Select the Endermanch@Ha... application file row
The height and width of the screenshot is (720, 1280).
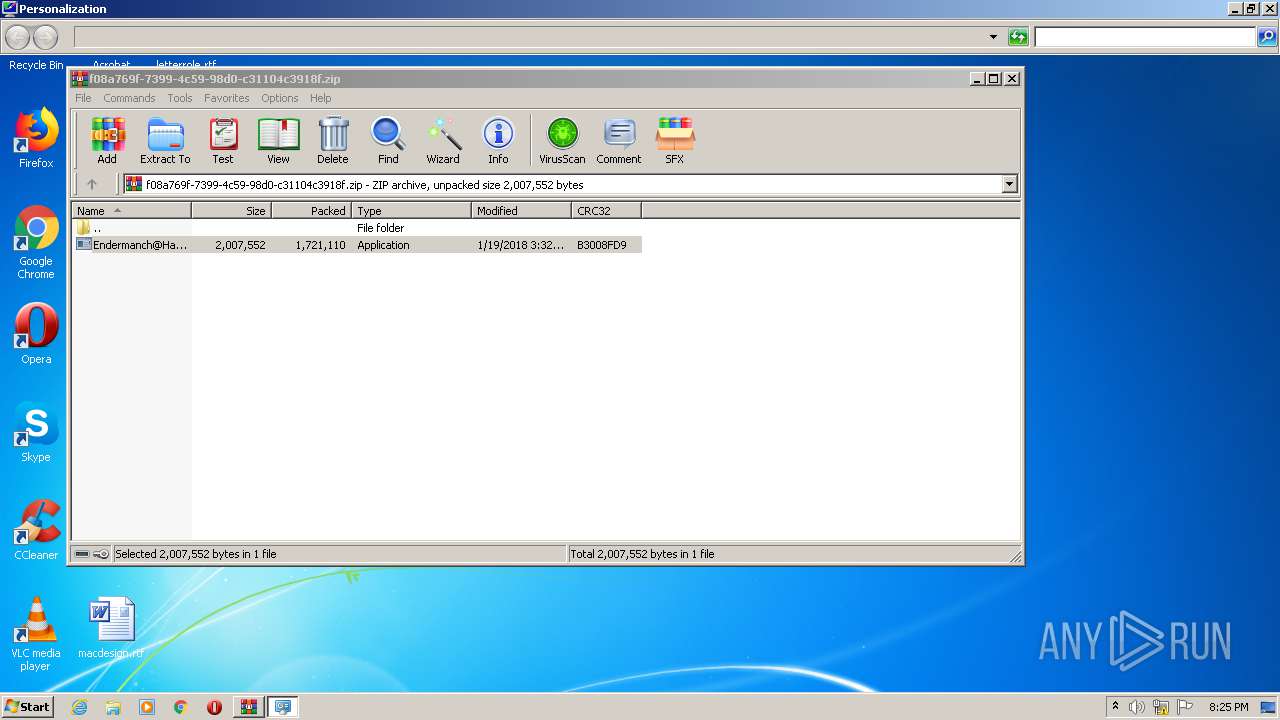click(x=357, y=244)
